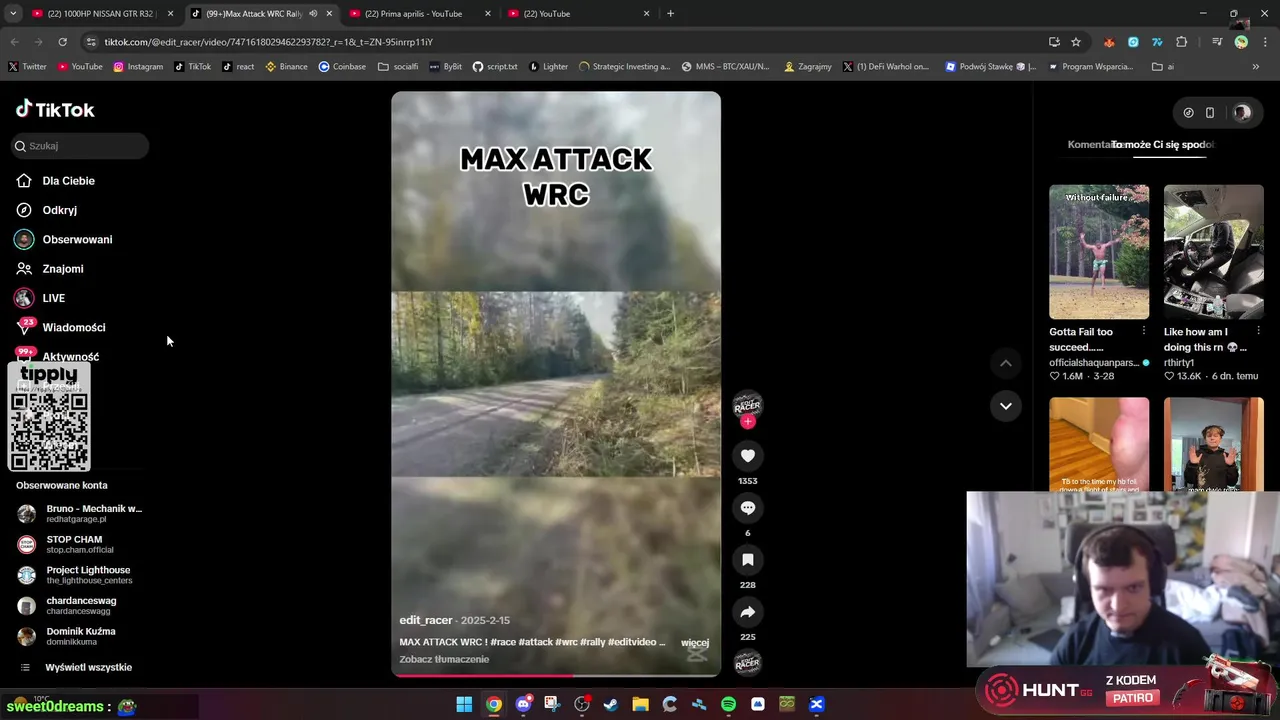Save the video with bookmark icon
The height and width of the screenshot is (720, 1280).
point(747,560)
